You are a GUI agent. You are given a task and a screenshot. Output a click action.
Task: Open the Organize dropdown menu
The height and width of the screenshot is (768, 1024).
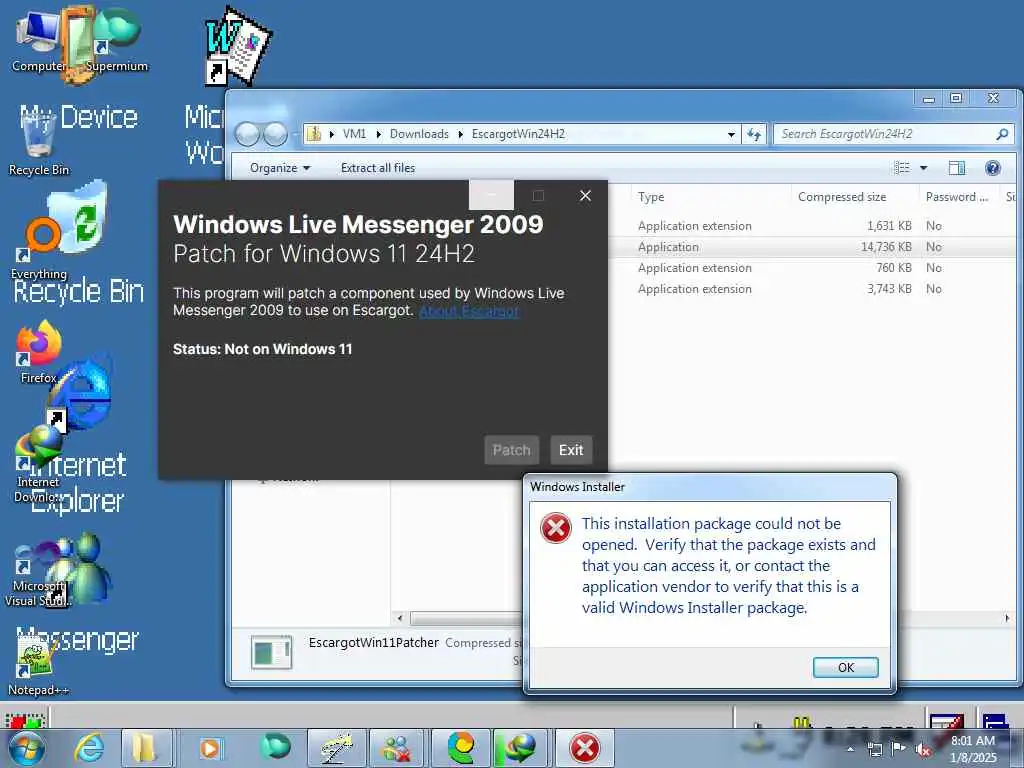tap(280, 168)
